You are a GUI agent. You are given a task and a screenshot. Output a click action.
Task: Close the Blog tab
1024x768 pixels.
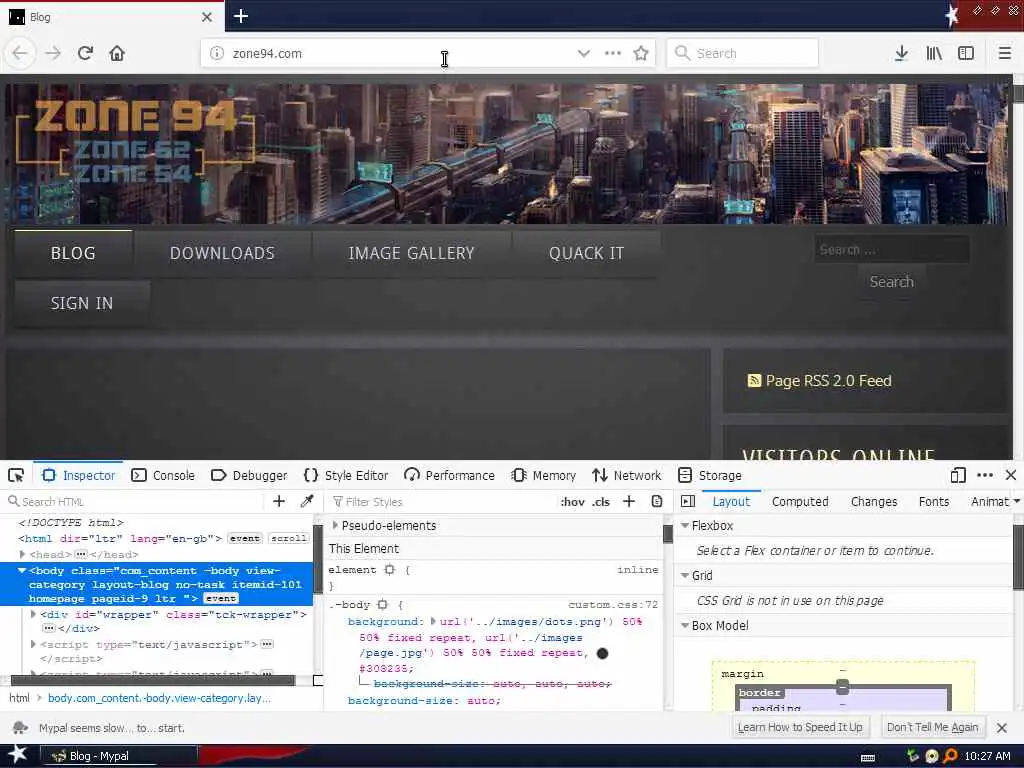tap(207, 17)
